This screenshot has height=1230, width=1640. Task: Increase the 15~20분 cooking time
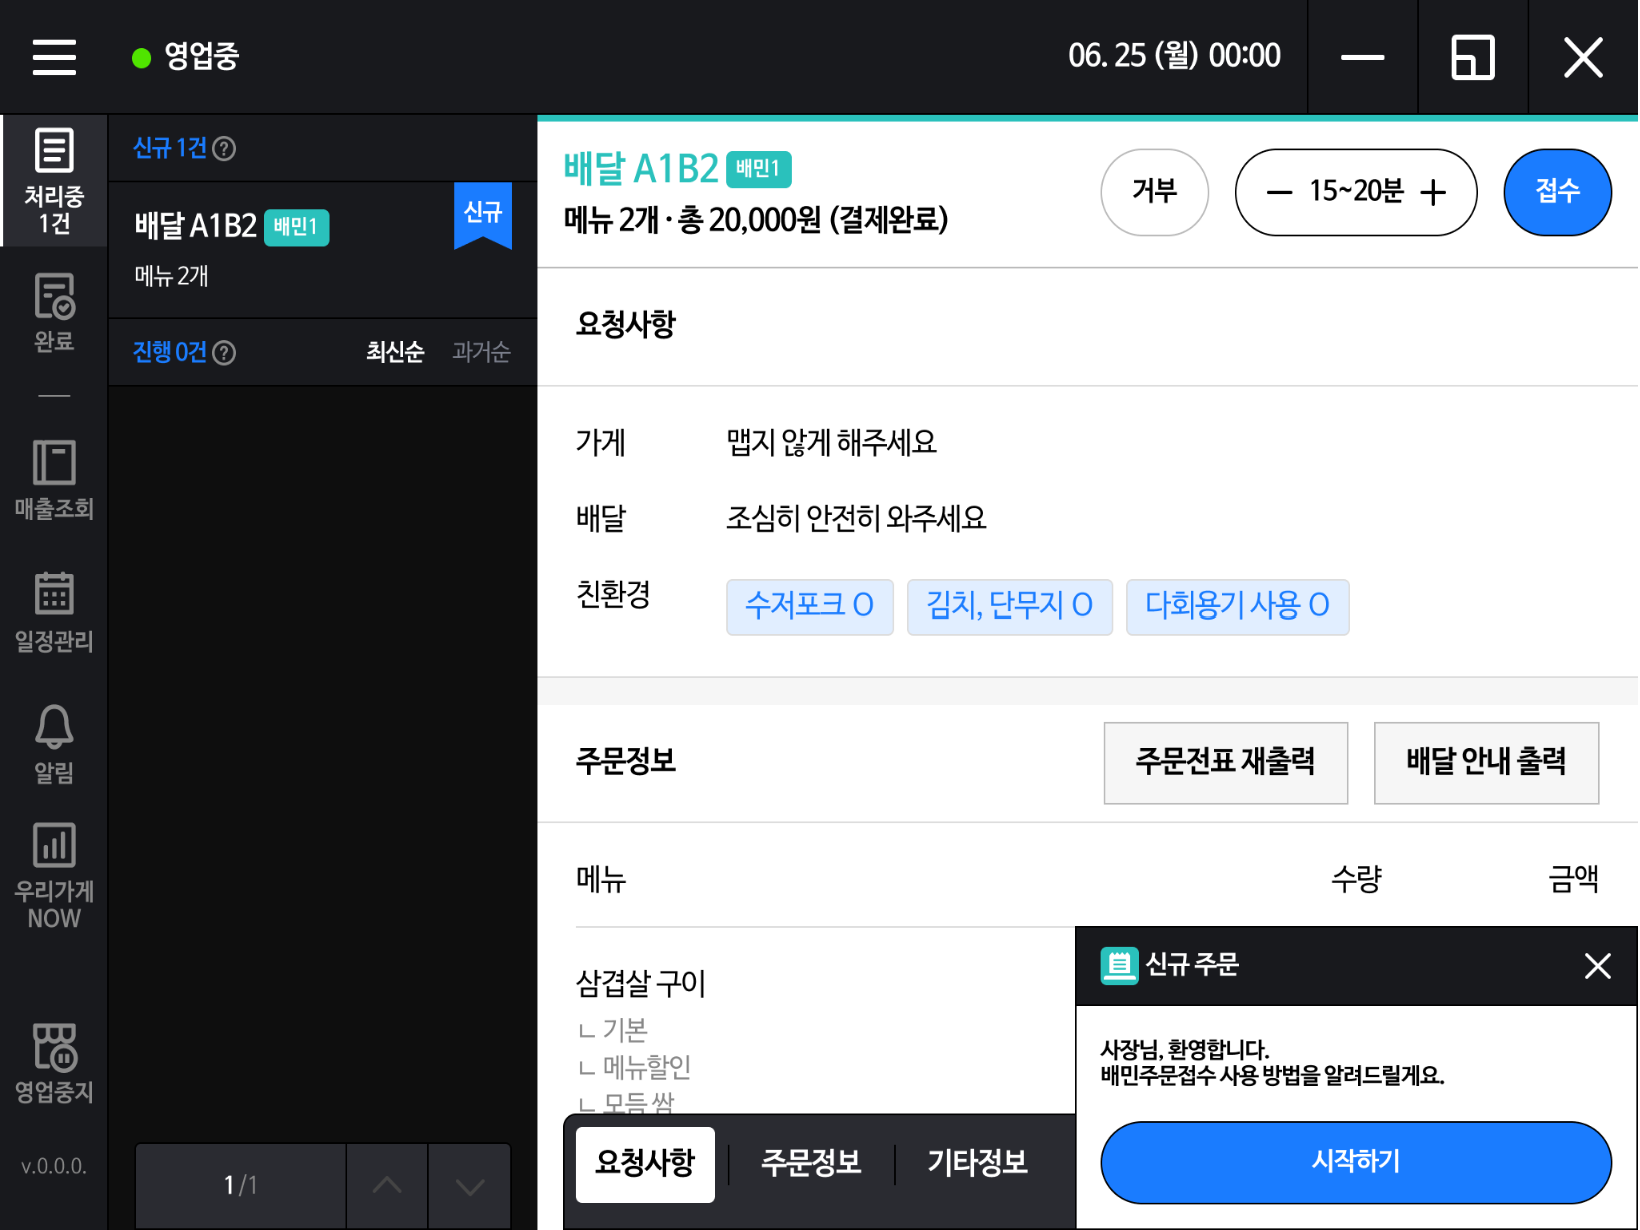pyautogui.click(x=1433, y=192)
